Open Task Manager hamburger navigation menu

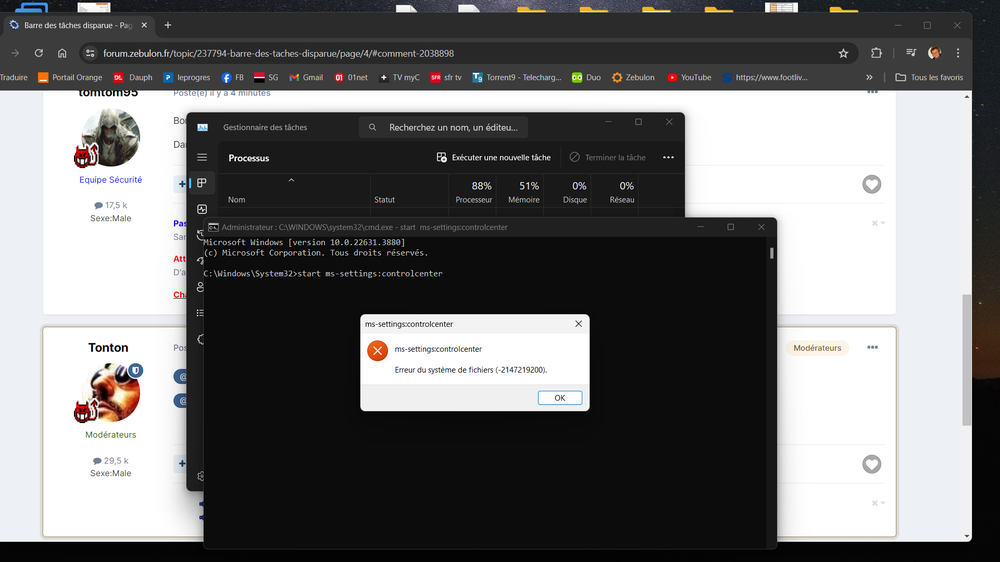202,157
